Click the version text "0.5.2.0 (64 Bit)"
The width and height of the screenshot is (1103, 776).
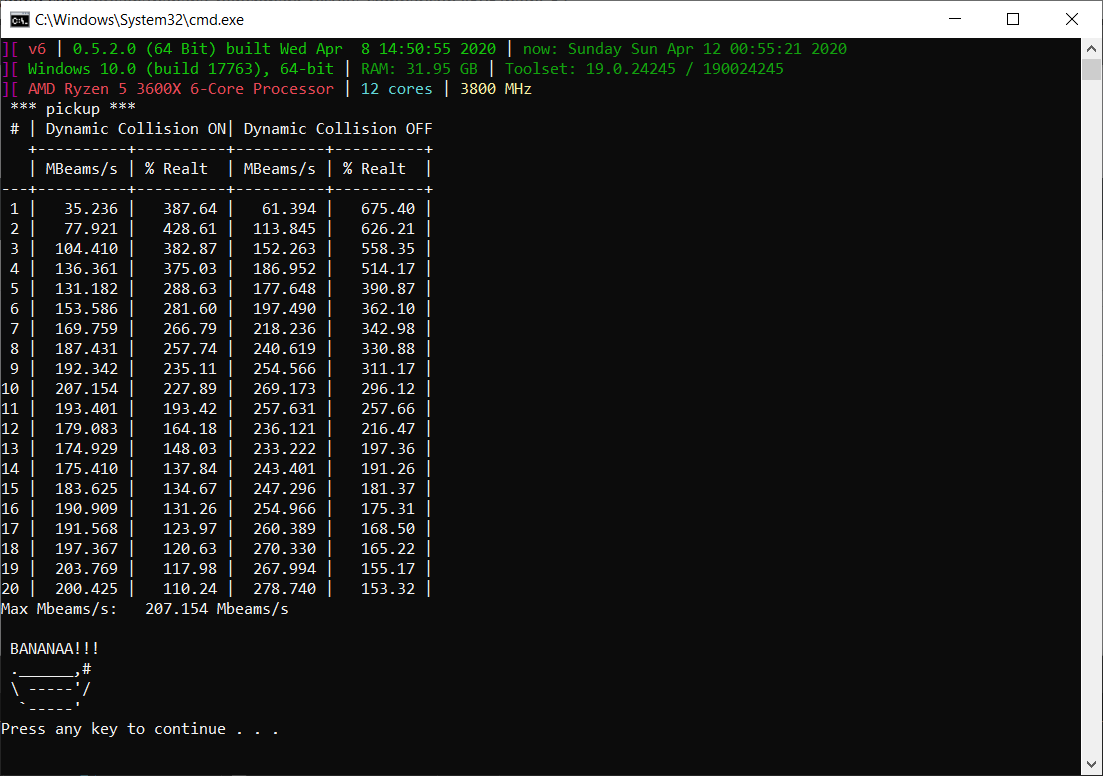click(146, 49)
